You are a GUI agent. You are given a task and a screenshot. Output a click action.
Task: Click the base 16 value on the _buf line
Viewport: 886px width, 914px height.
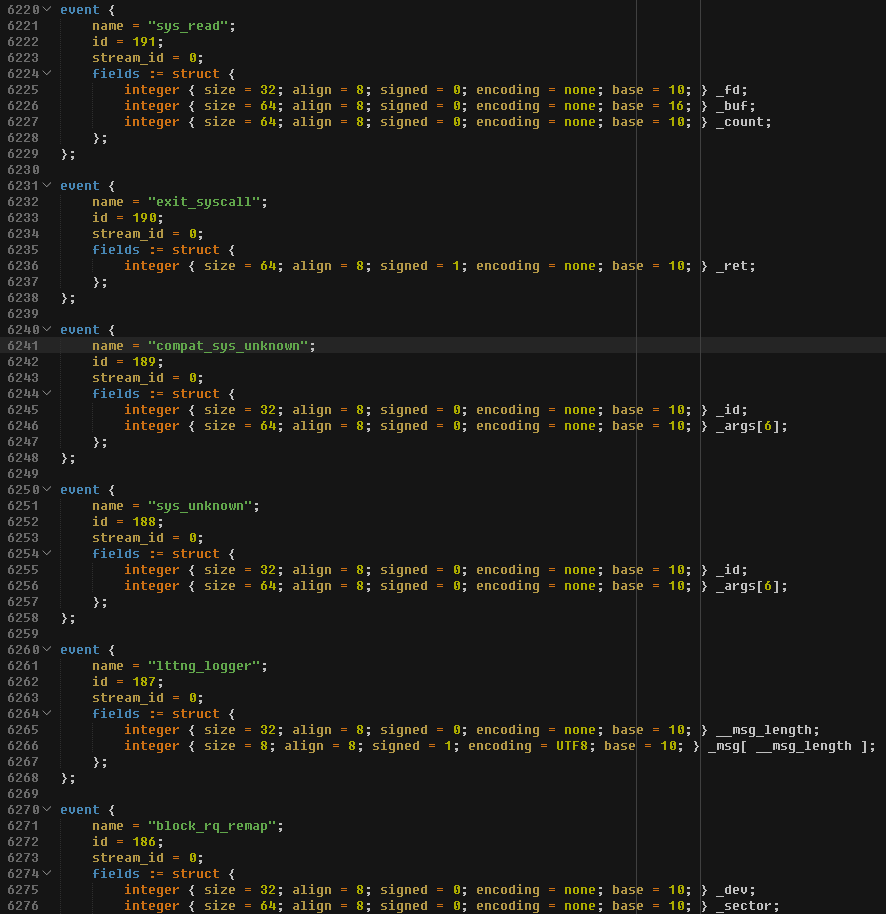[x=674, y=105]
